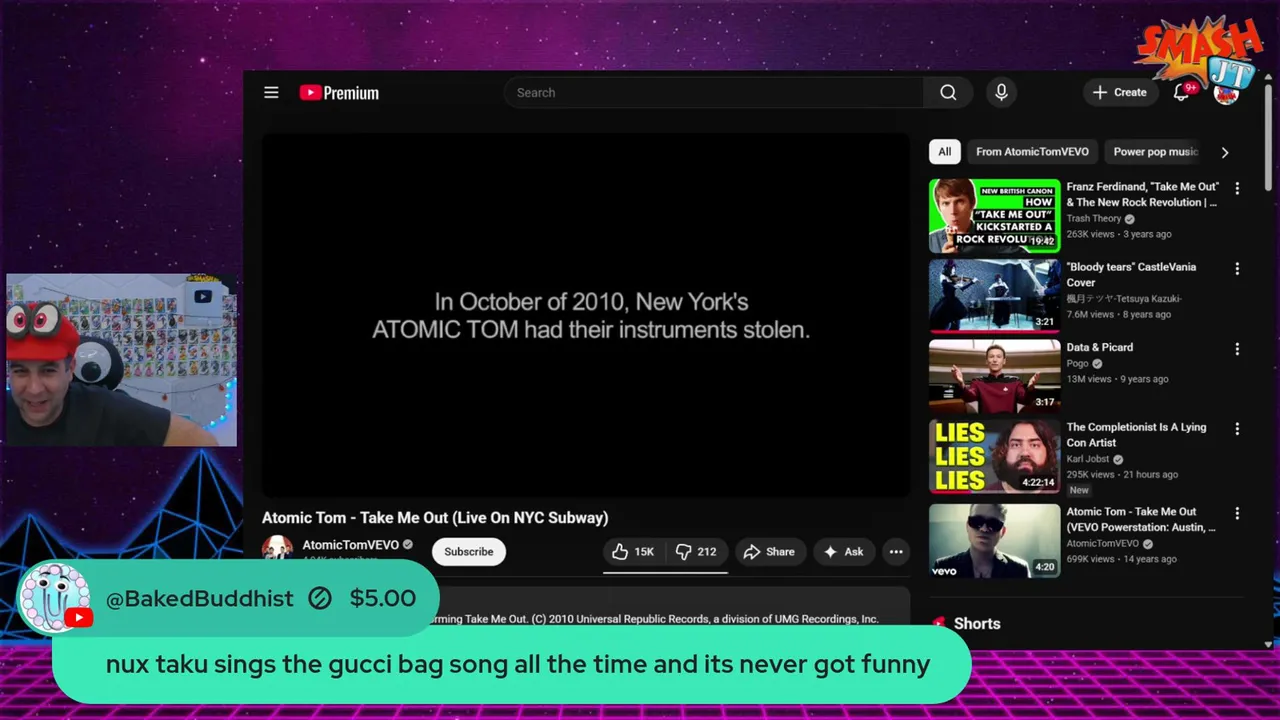The height and width of the screenshot is (720, 1280).
Task: Click the video title "Atomic Tom - Take Me Out"
Action: (435, 518)
